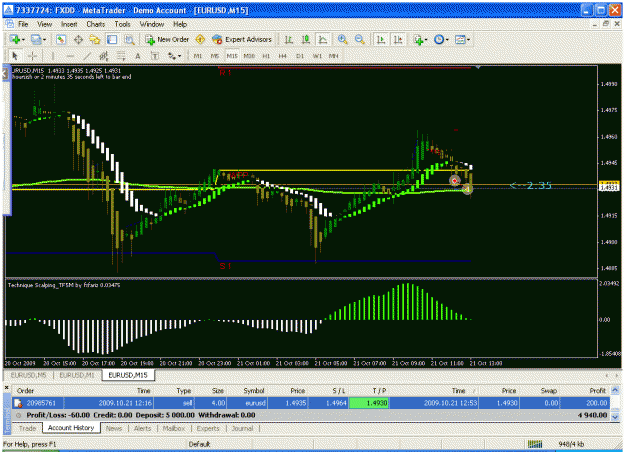Viewport: 625px width, 452px height.
Task: Expand the Profiles dropdown arrow
Action: click(x=45, y=39)
